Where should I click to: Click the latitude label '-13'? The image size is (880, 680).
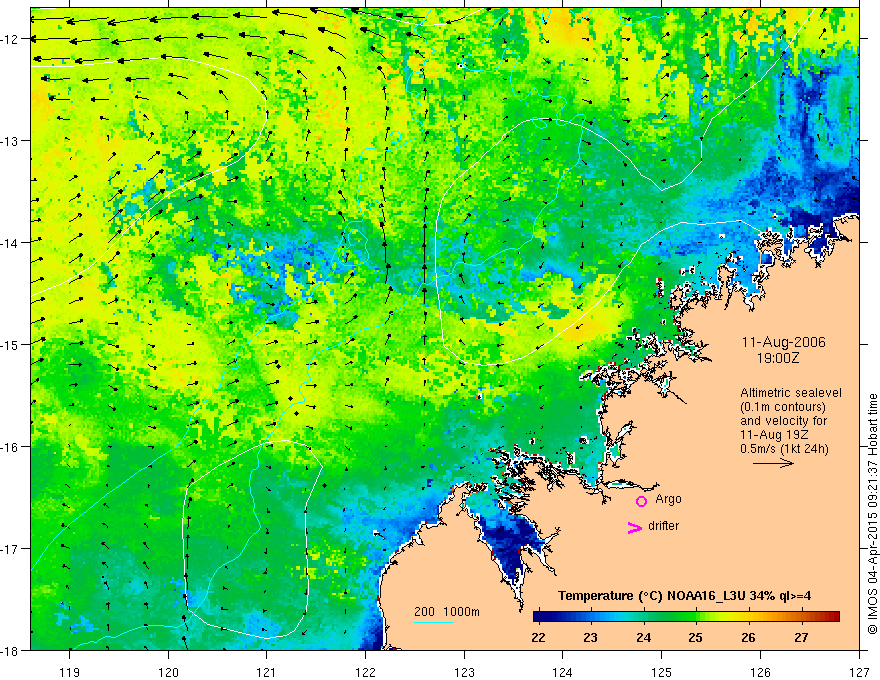[11, 141]
